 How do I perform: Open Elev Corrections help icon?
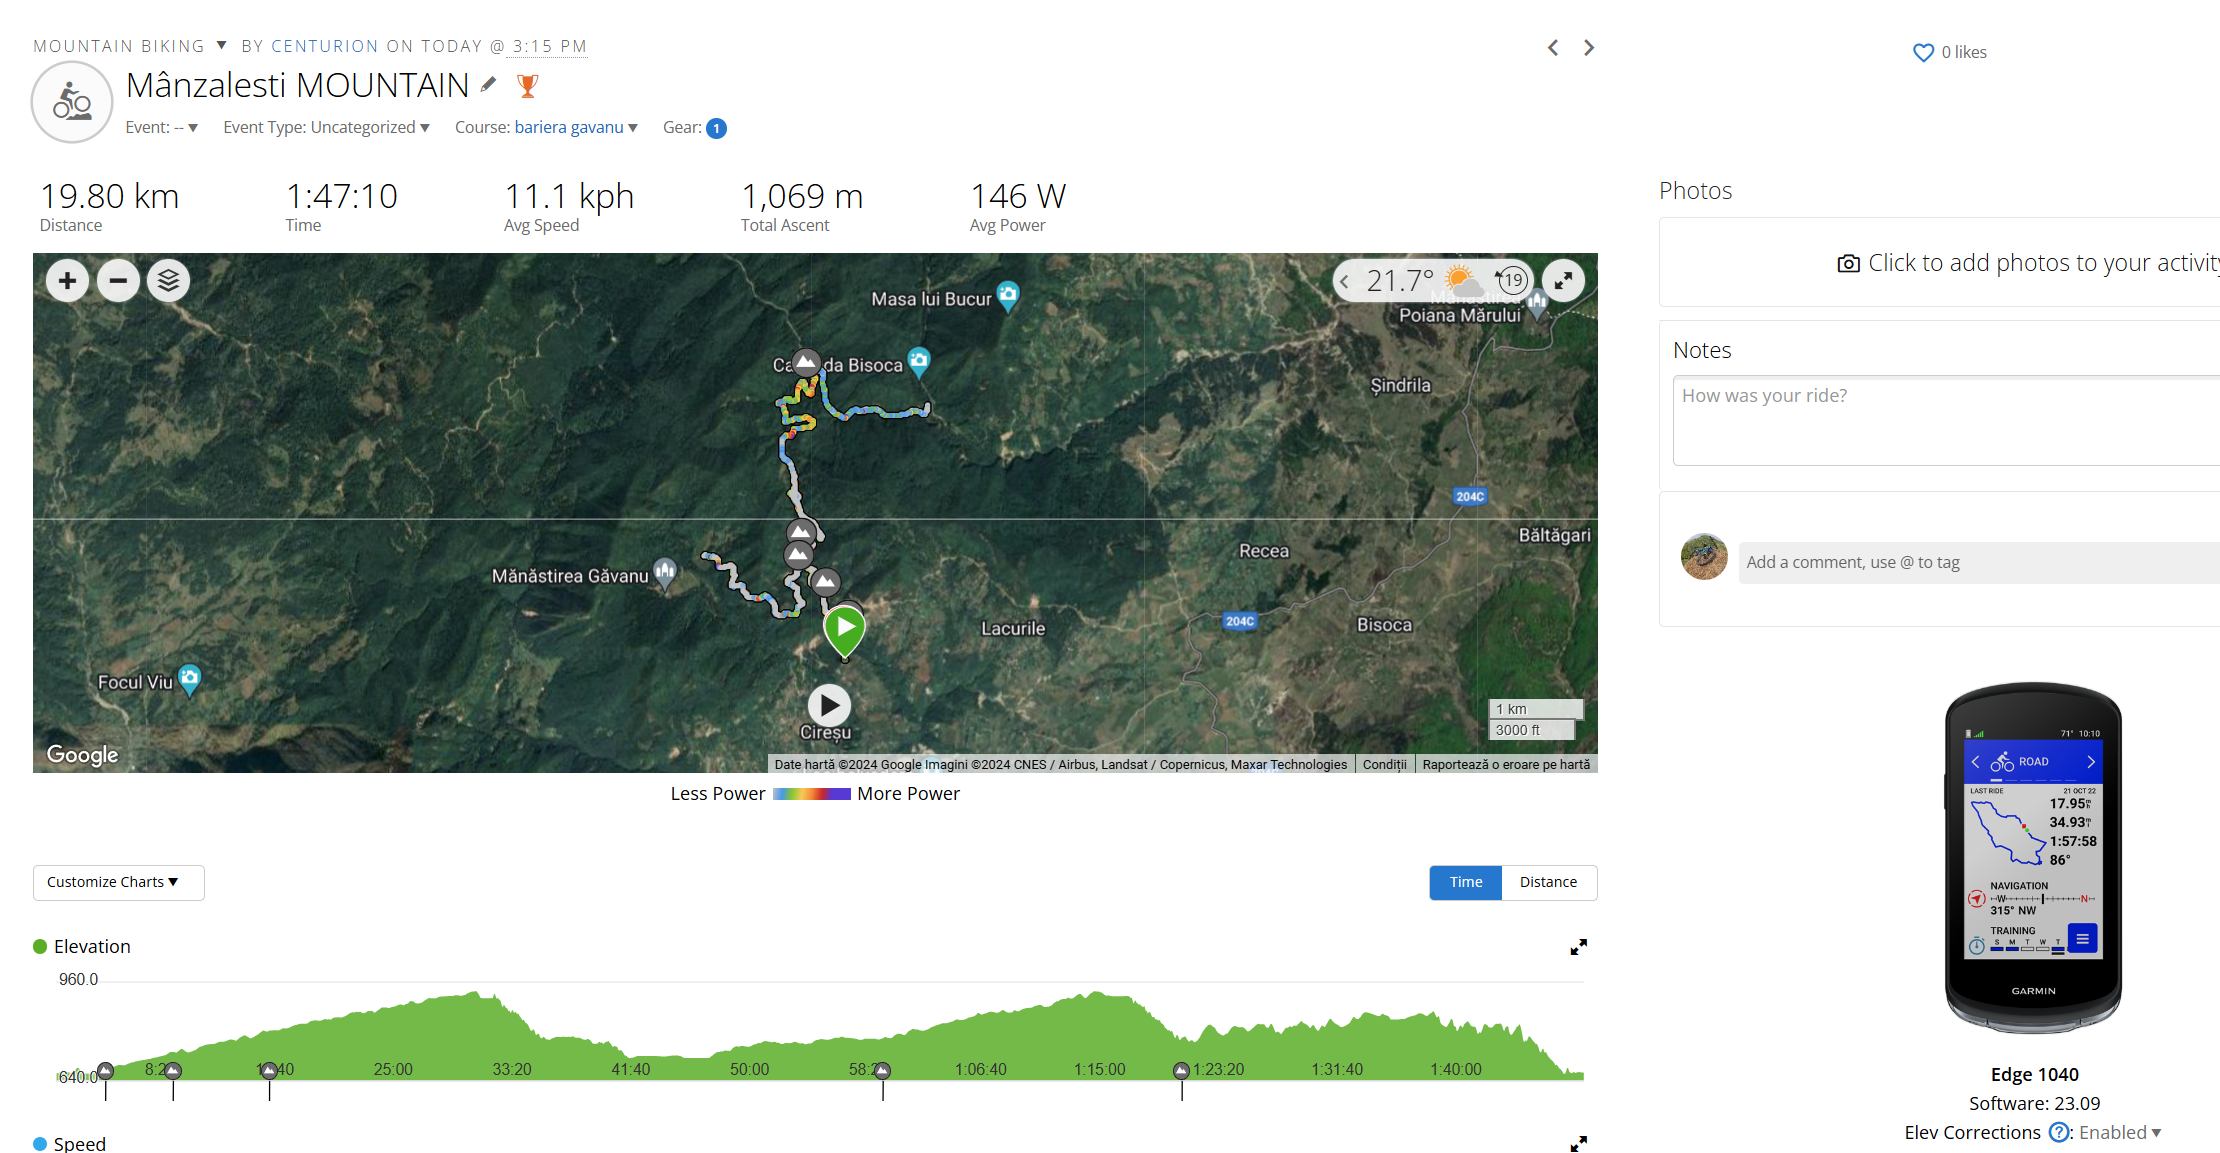2059,1132
